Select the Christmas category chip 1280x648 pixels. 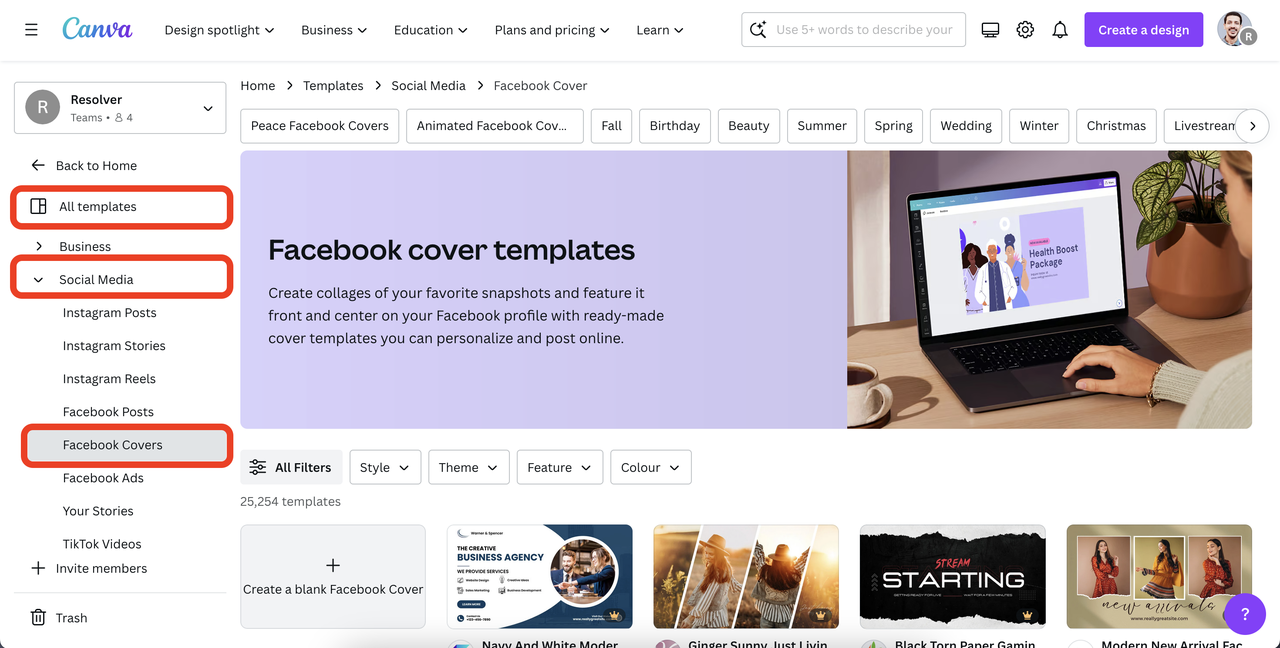tap(1116, 126)
